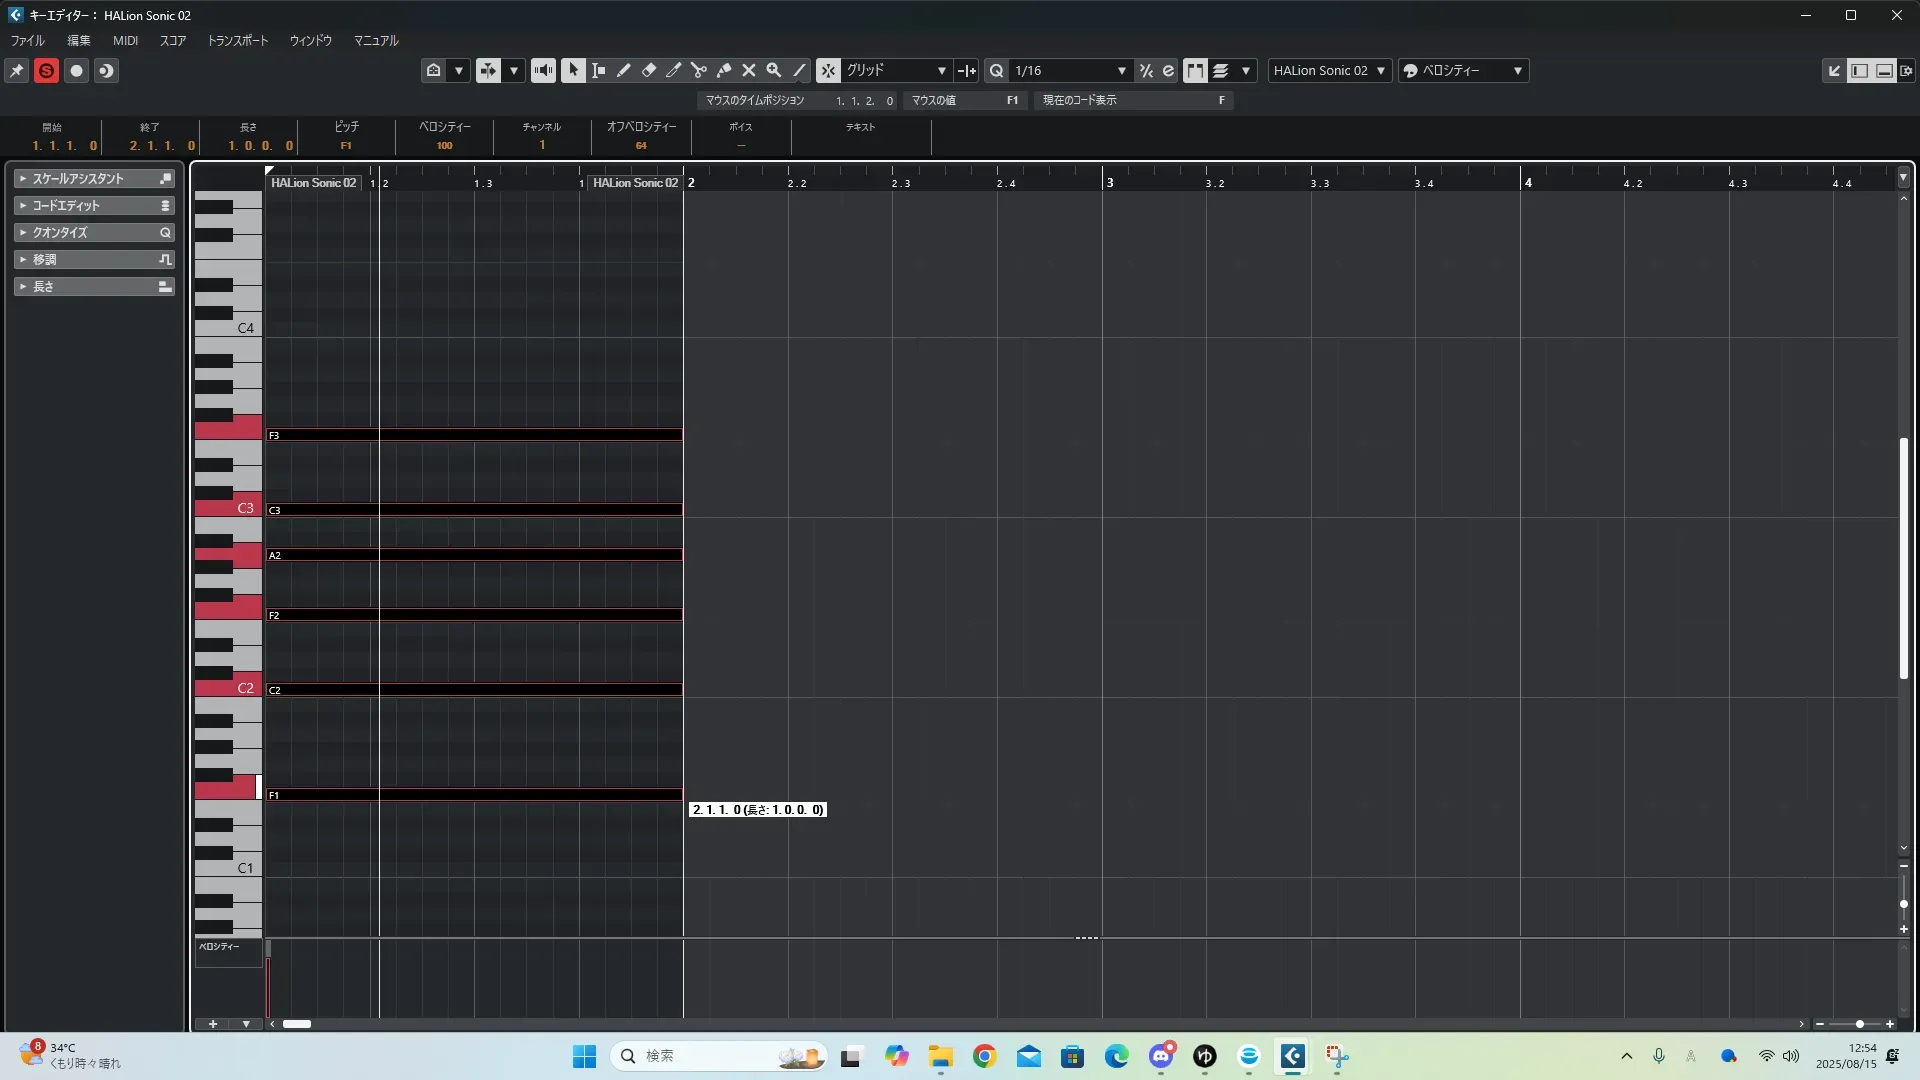This screenshot has width=1920, height=1080.
Task: Select the Object Selection arrow tool
Action: [573, 70]
